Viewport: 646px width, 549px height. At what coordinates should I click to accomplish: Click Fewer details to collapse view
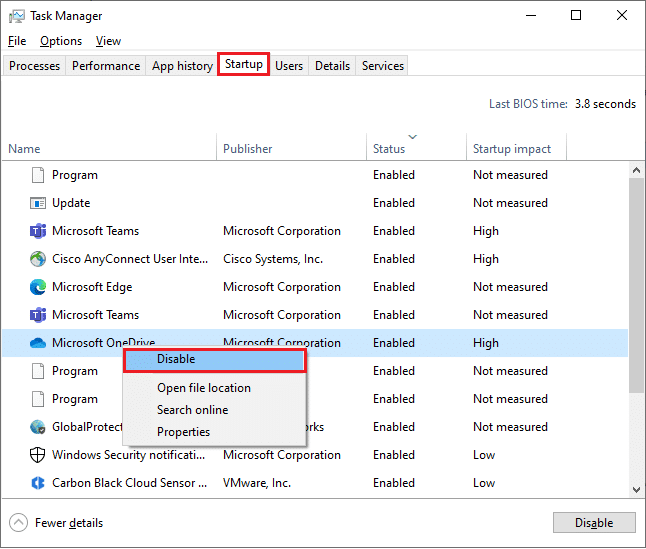(x=69, y=523)
